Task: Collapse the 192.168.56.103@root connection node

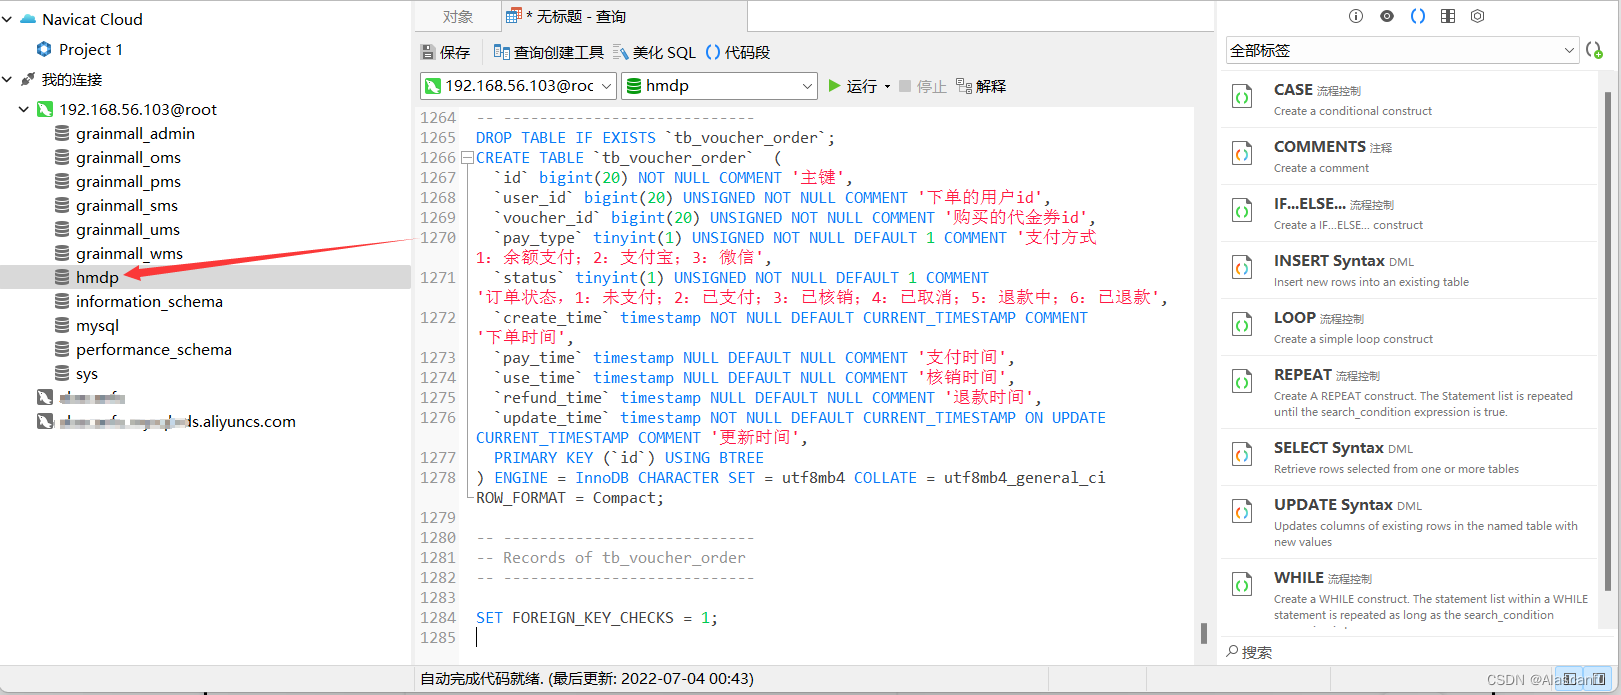Action: pyautogui.click(x=24, y=109)
